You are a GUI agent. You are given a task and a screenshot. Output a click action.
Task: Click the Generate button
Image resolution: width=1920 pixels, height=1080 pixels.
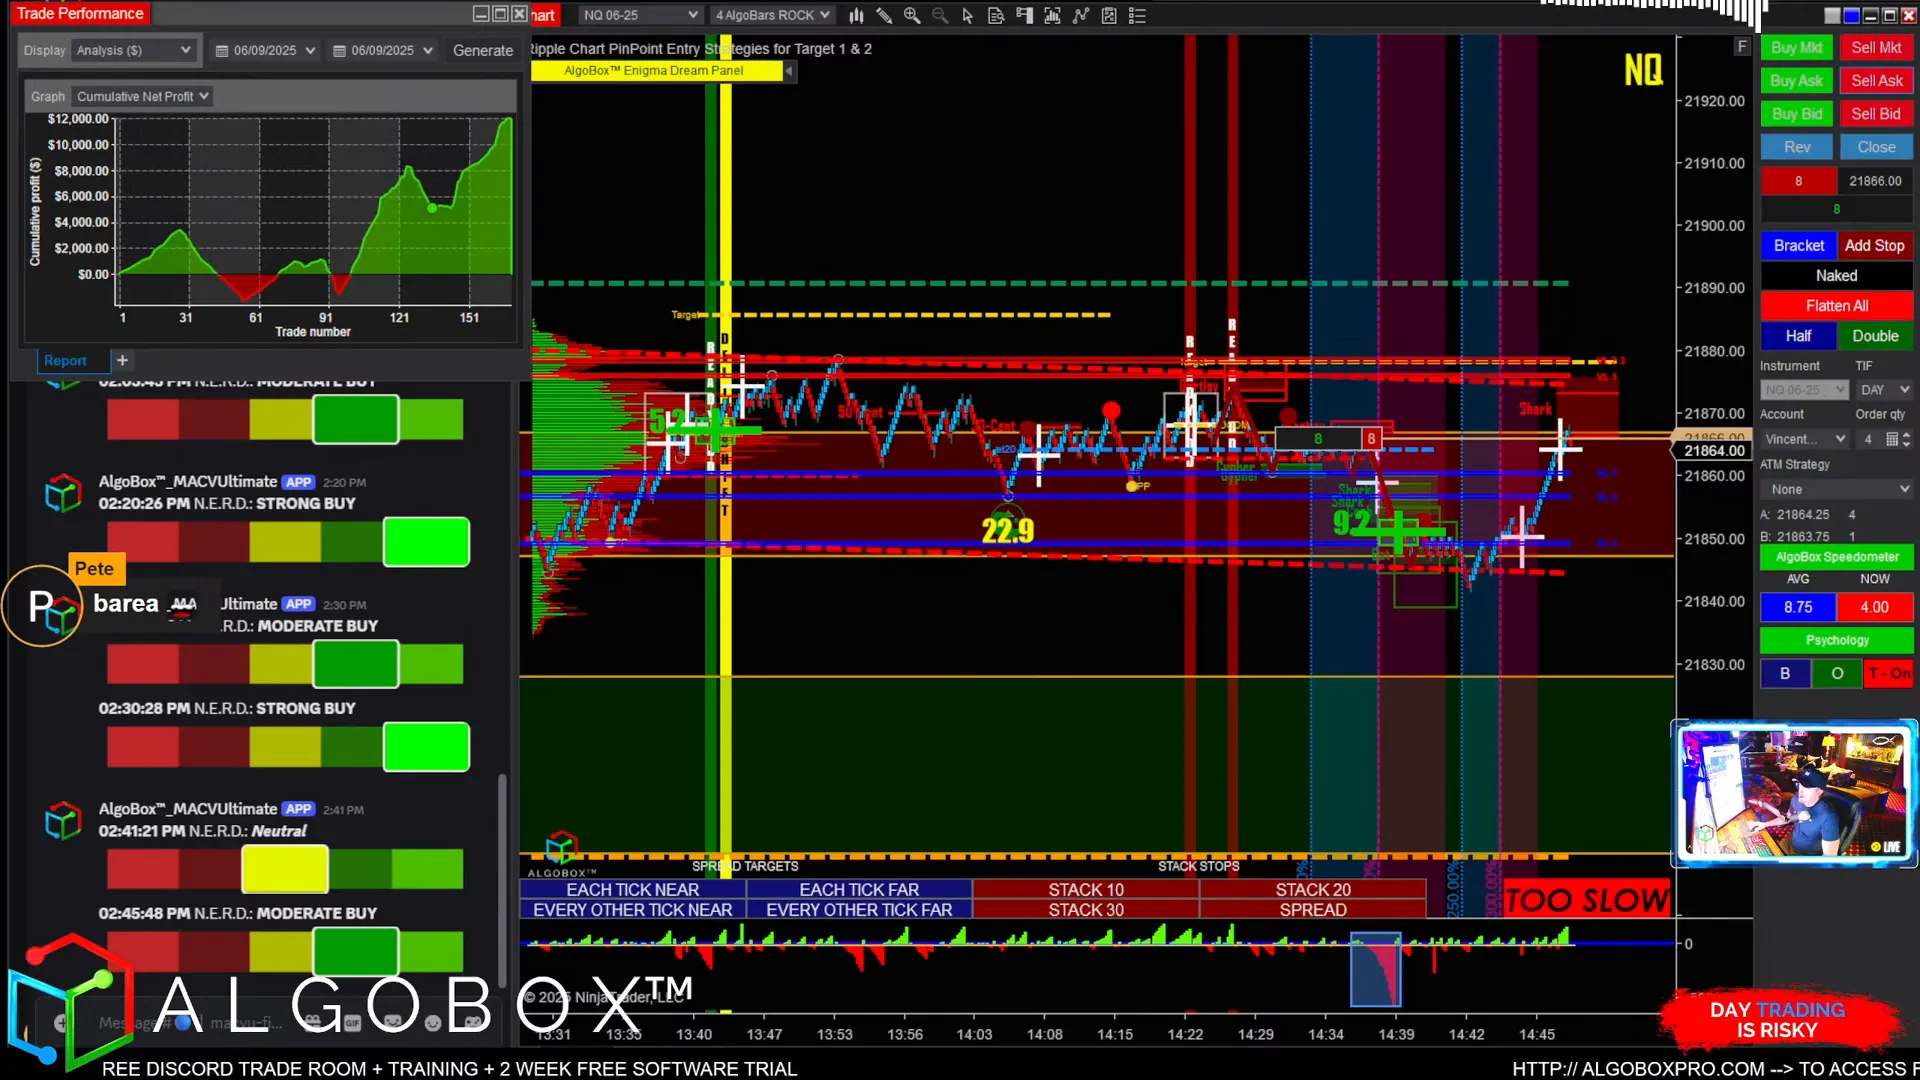tap(483, 50)
